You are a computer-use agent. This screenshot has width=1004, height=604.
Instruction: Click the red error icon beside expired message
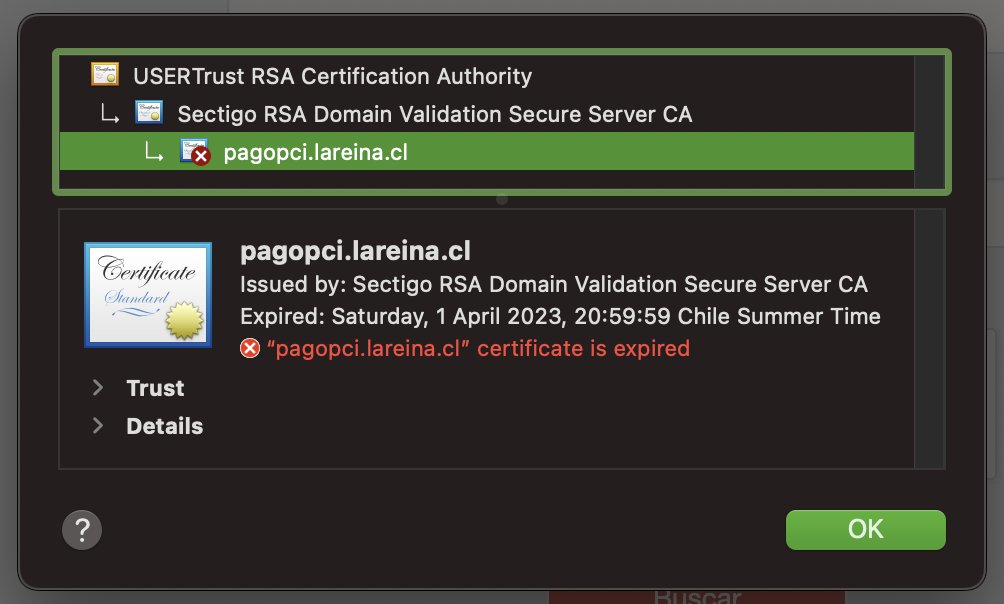(x=250, y=348)
